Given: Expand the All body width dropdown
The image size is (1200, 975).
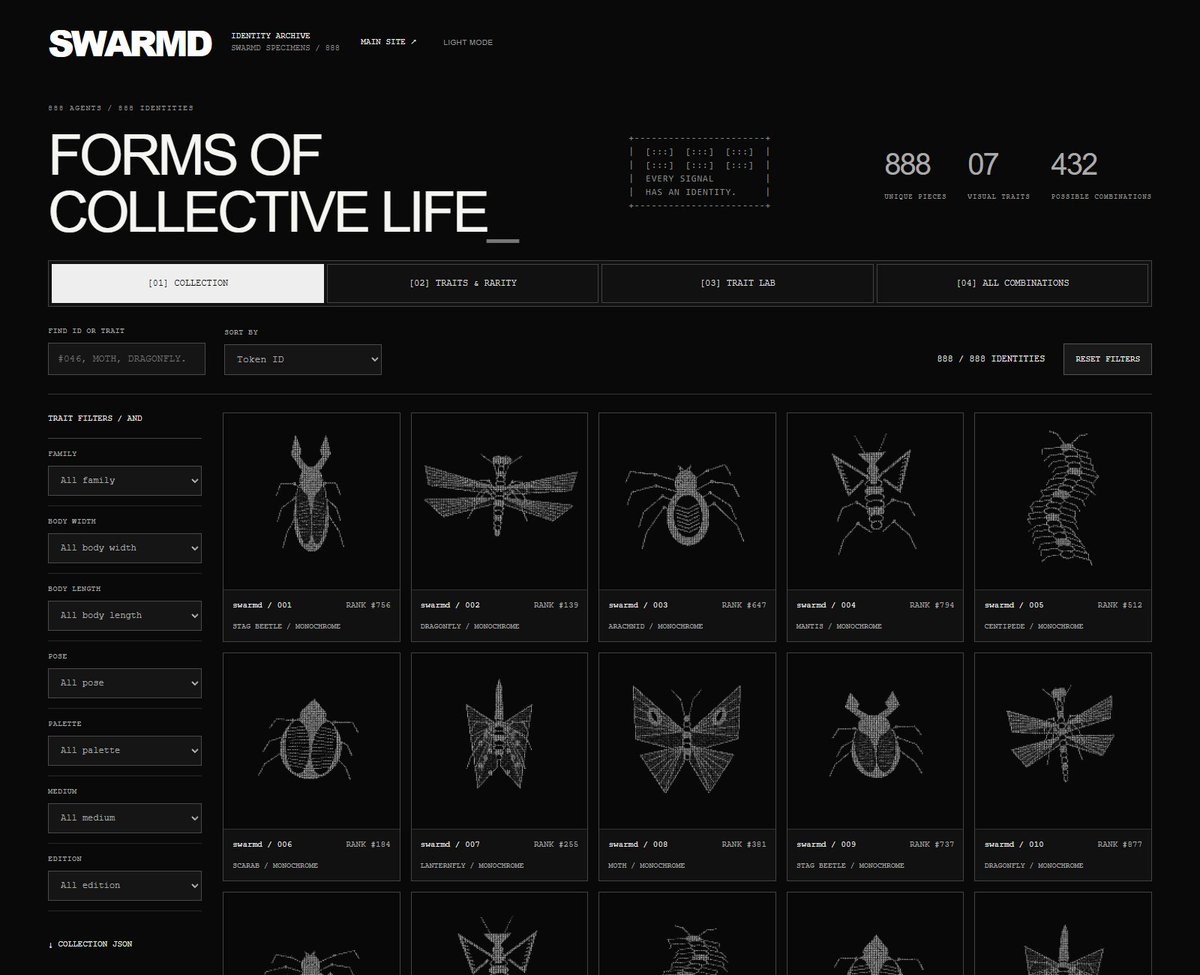Looking at the screenshot, I should [x=125, y=548].
